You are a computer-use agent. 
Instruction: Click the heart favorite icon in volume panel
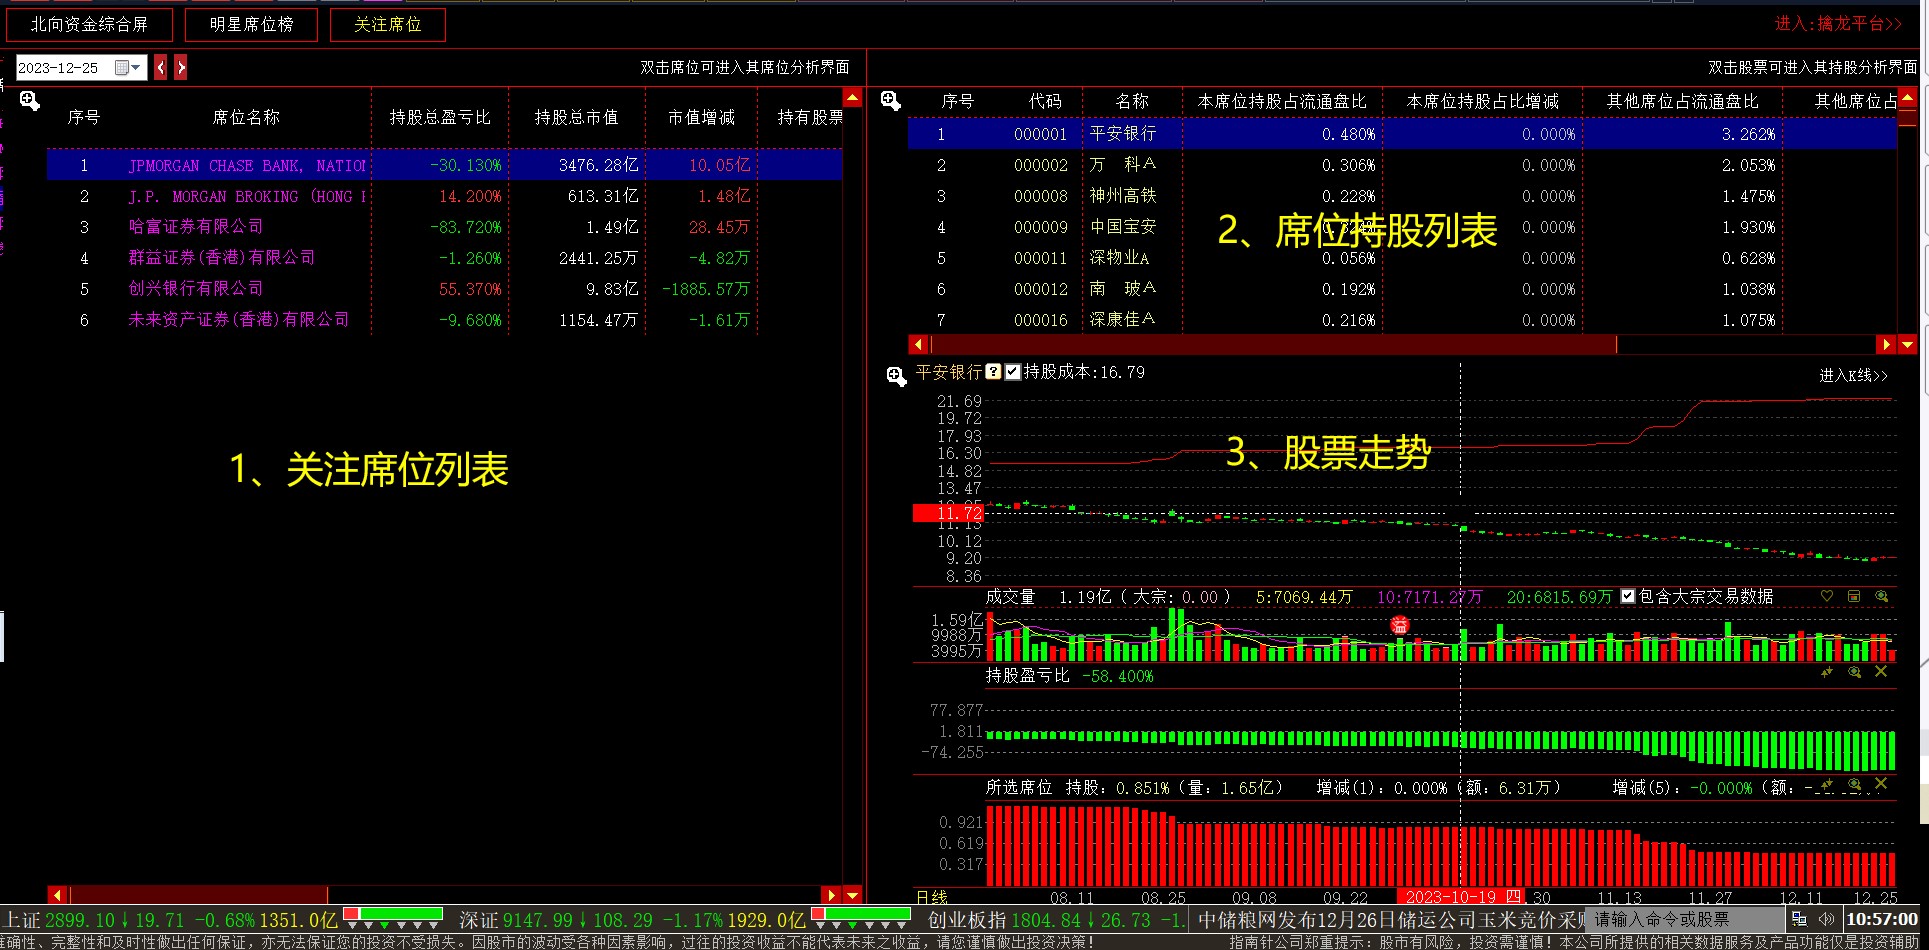point(1827,596)
